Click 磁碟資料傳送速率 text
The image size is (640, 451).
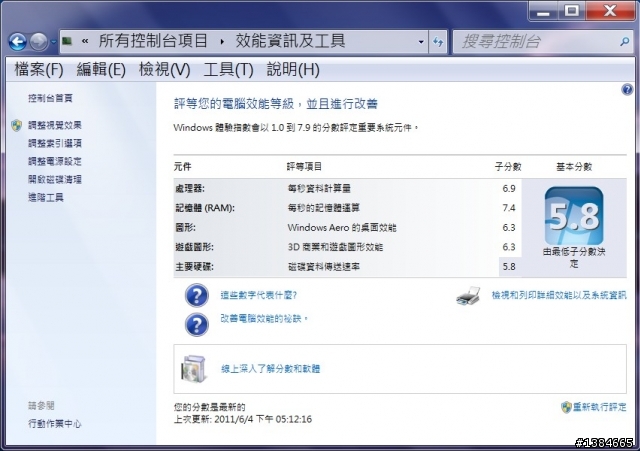click(324, 267)
